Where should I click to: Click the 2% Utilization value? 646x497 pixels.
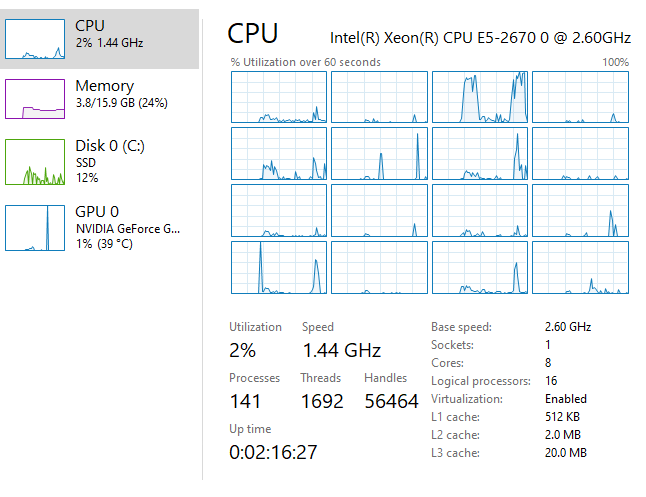tap(242, 350)
